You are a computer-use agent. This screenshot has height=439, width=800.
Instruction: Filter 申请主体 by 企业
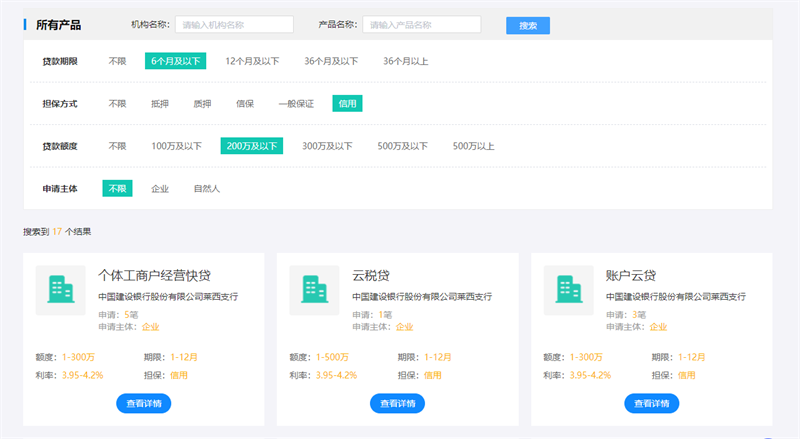tap(160, 188)
